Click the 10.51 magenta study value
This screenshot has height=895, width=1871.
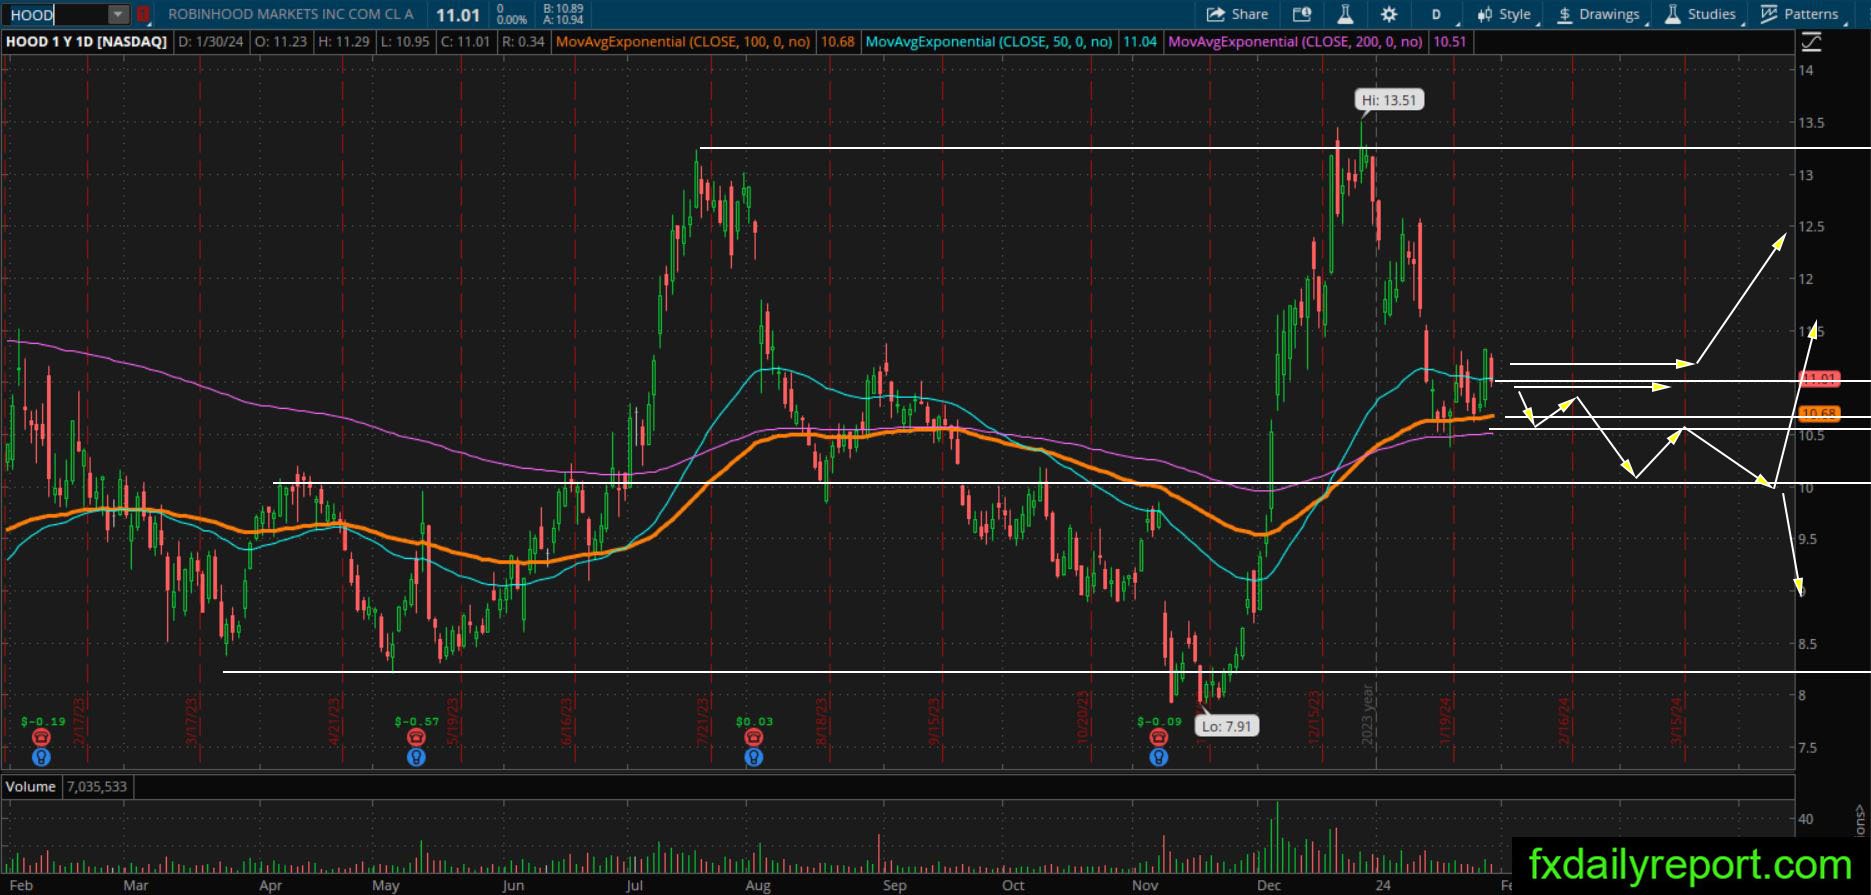1449,42
